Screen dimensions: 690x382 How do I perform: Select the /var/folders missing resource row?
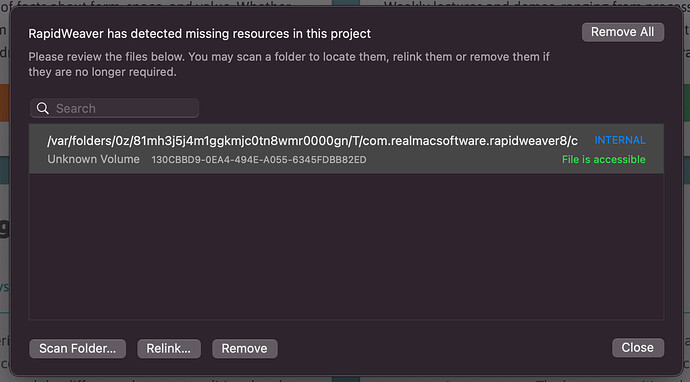346,149
